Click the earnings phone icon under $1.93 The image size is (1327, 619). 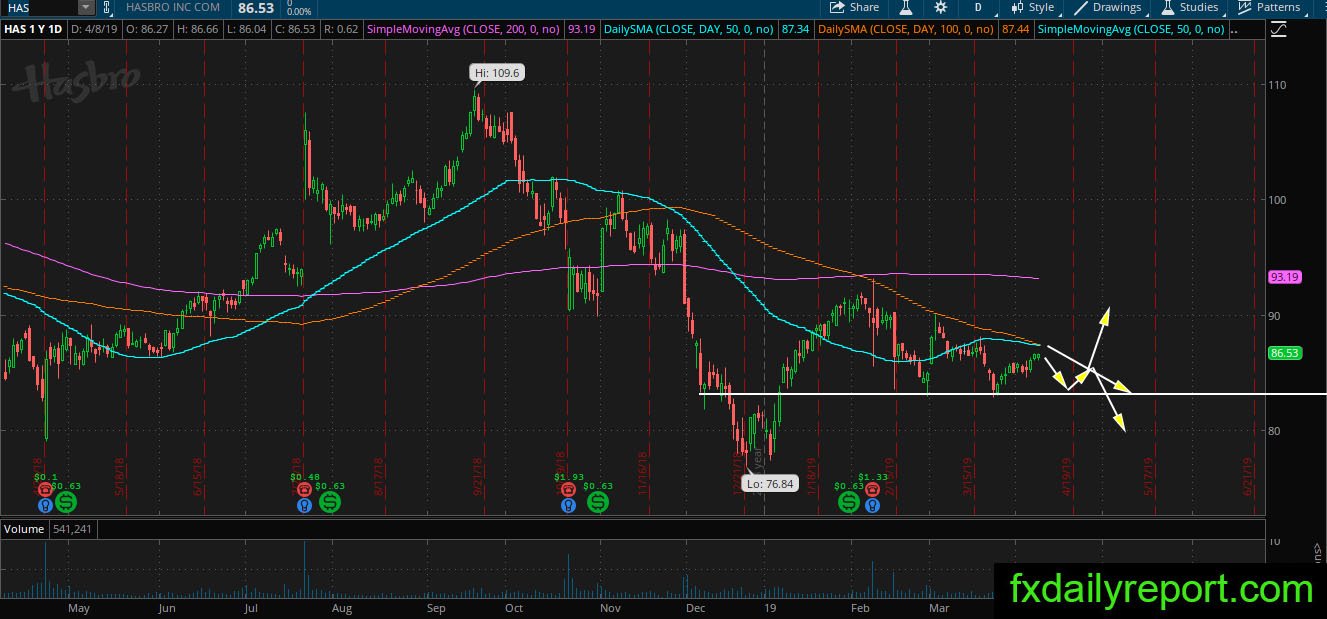click(x=568, y=491)
